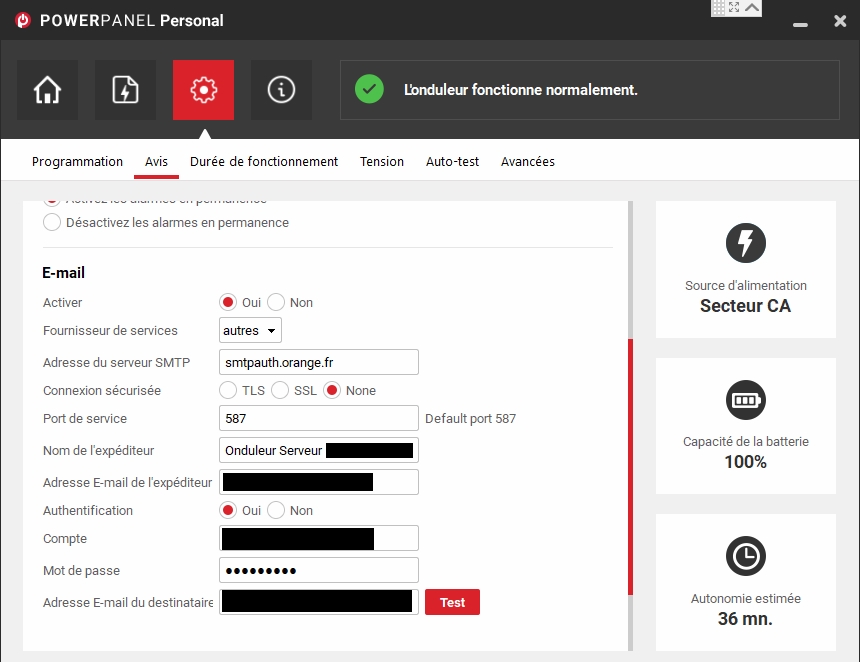Choose TLS secure connection
Image resolution: width=860 pixels, height=662 pixels.
(x=228, y=391)
